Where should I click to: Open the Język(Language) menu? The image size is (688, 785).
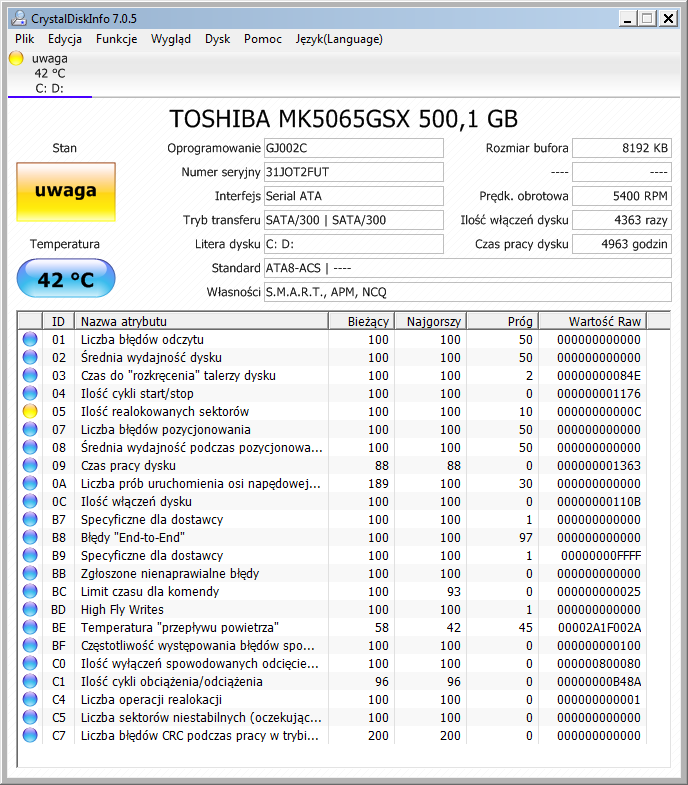pos(339,39)
